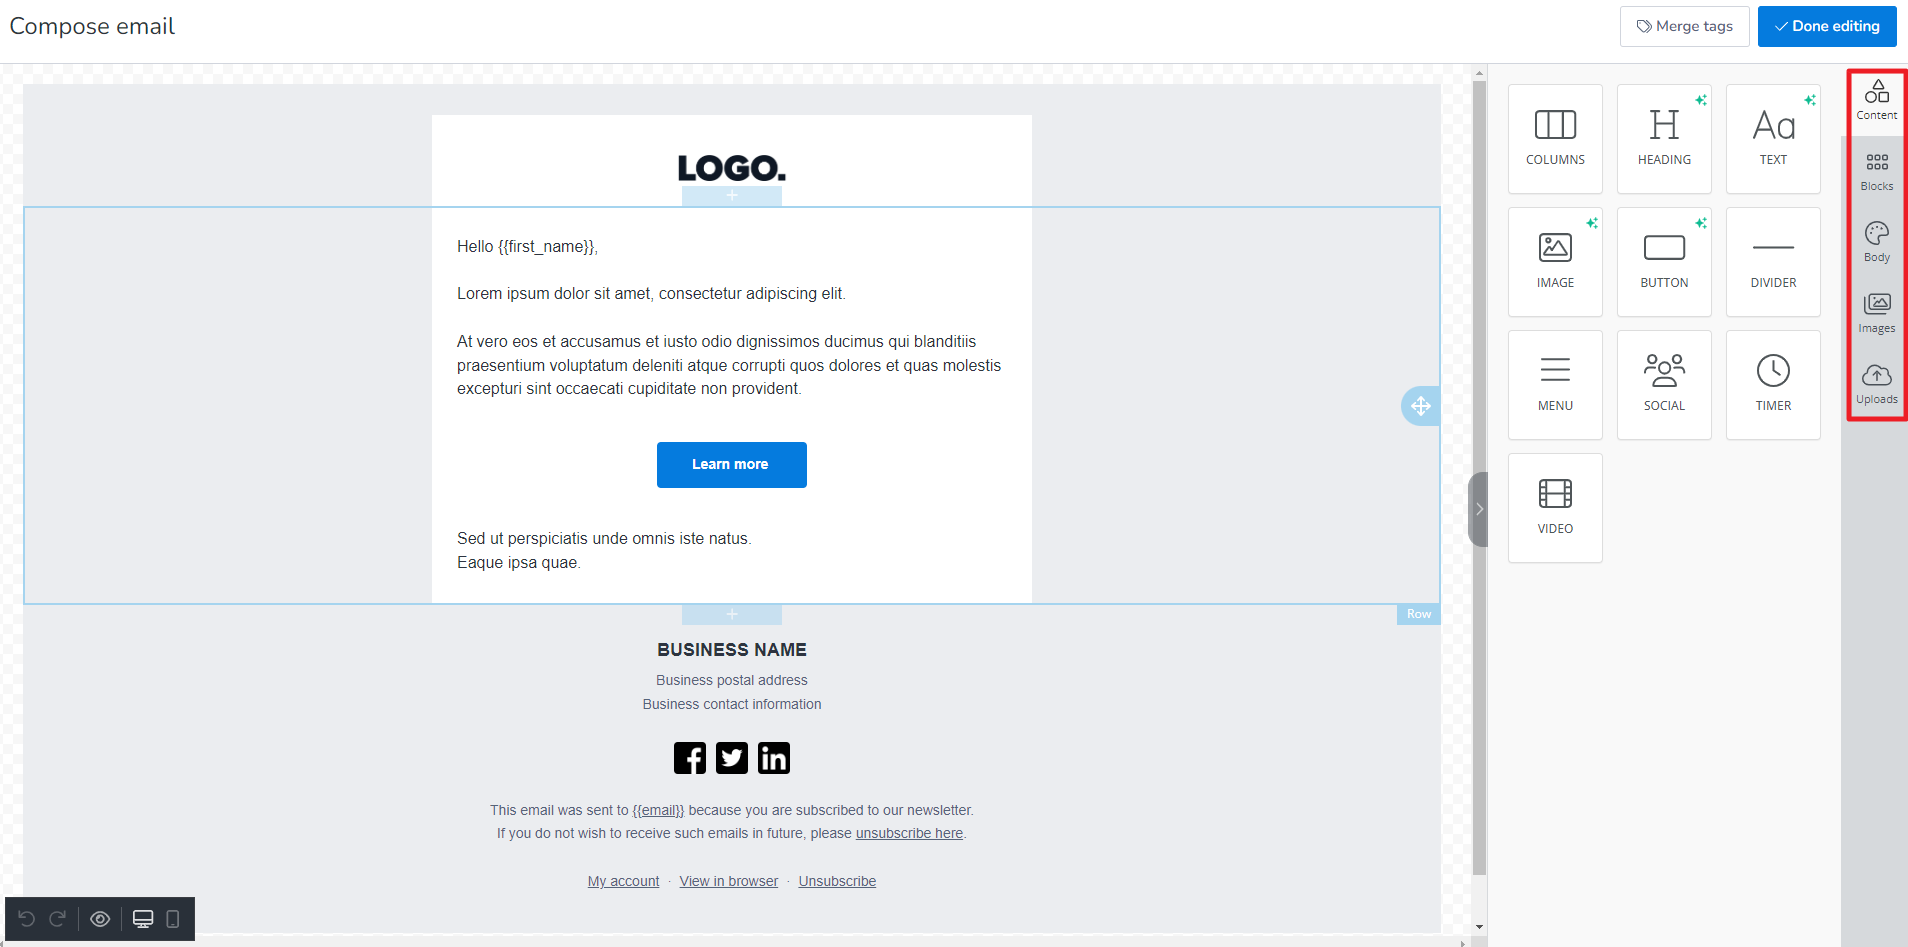Choose the Video content block
The width and height of the screenshot is (1908, 947).
tap(1555, 508)
